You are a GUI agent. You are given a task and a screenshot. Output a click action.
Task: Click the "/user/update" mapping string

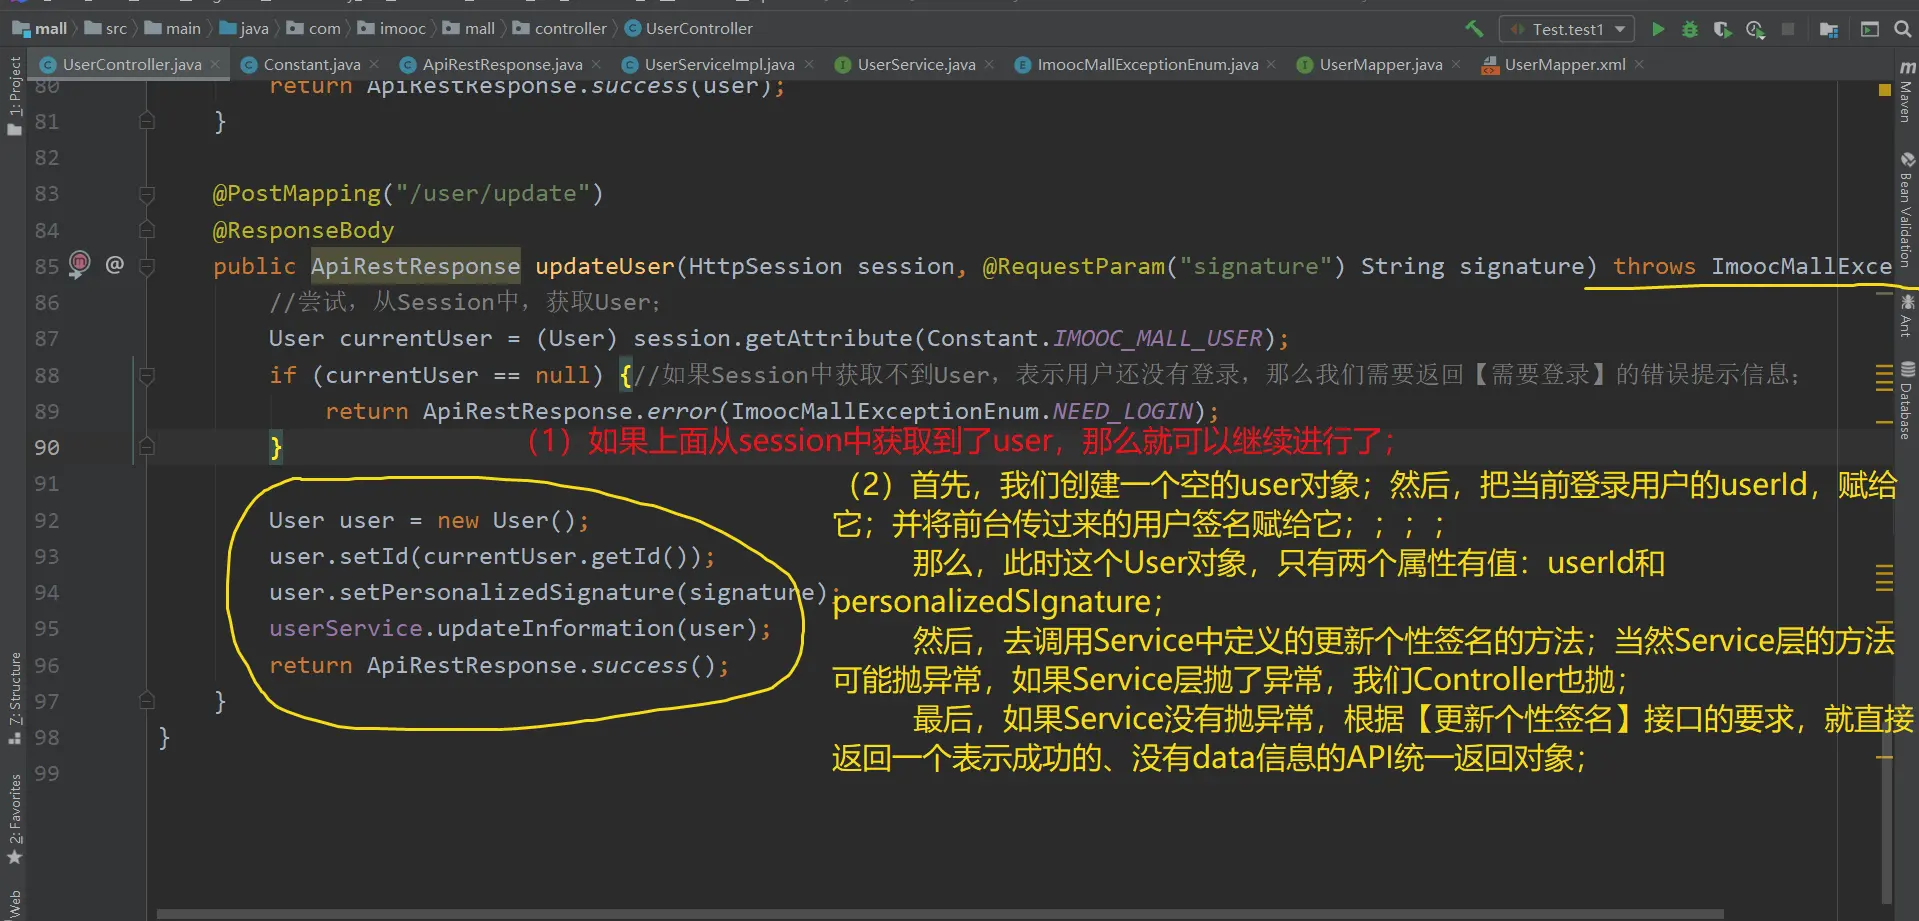pyautogui.click(x=493, y=194)
